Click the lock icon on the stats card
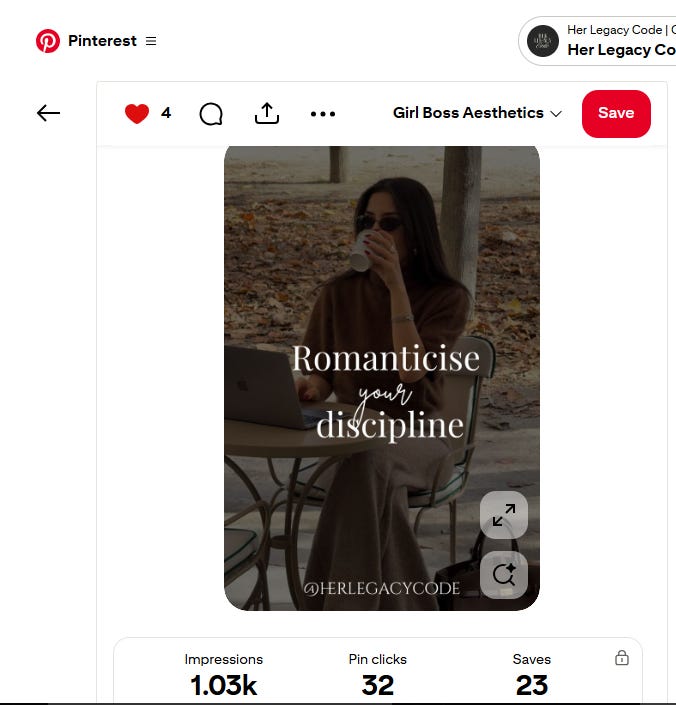The height and width of the screenshot is (705, 676). (x=622, y=658)
